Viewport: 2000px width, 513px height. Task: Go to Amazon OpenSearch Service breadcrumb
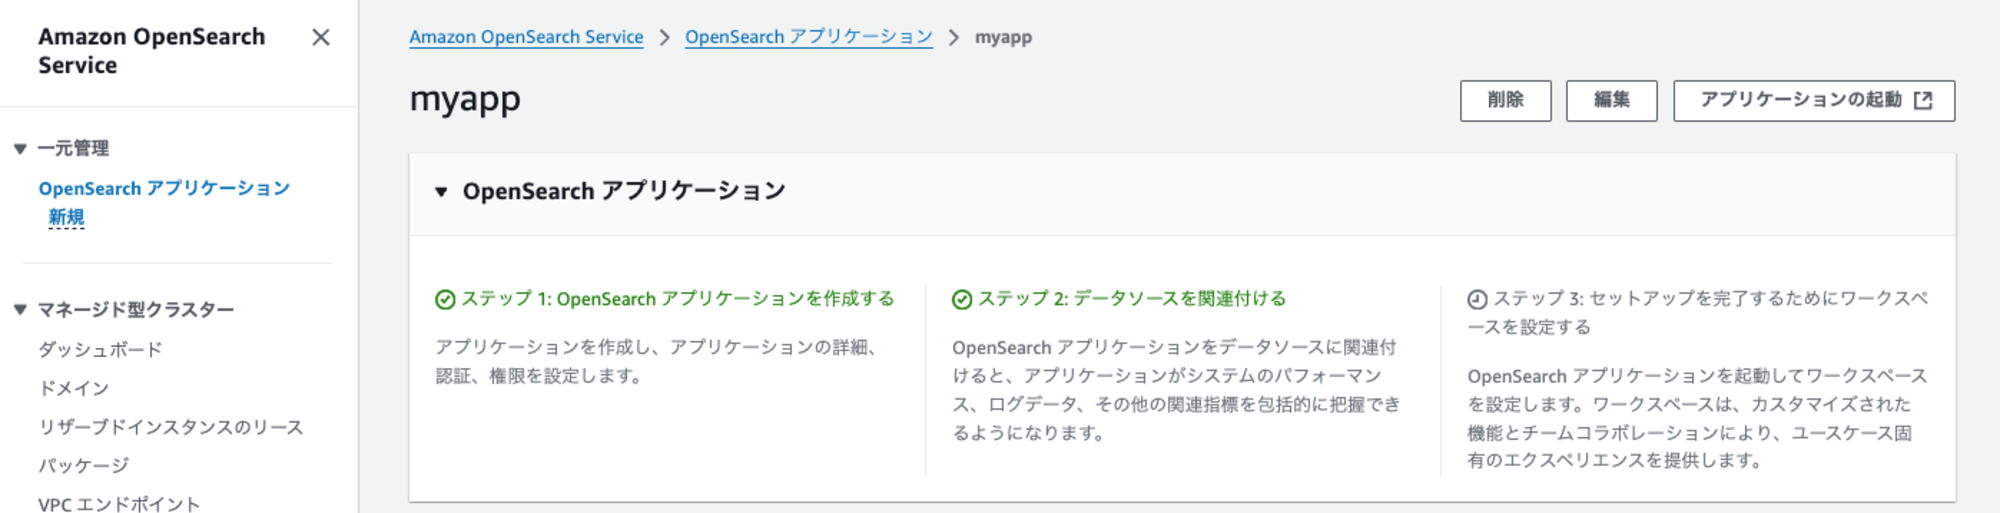point(526,37)
